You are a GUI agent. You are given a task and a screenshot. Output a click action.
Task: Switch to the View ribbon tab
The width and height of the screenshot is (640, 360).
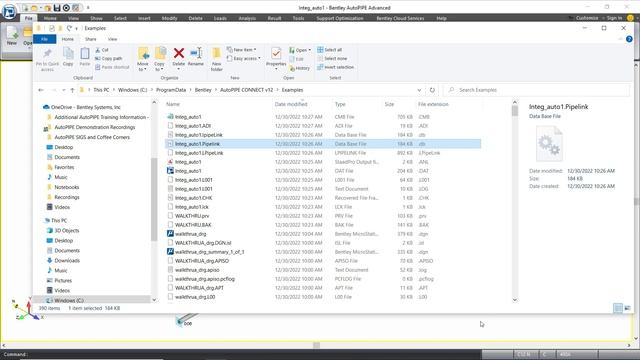coord(112,39)
